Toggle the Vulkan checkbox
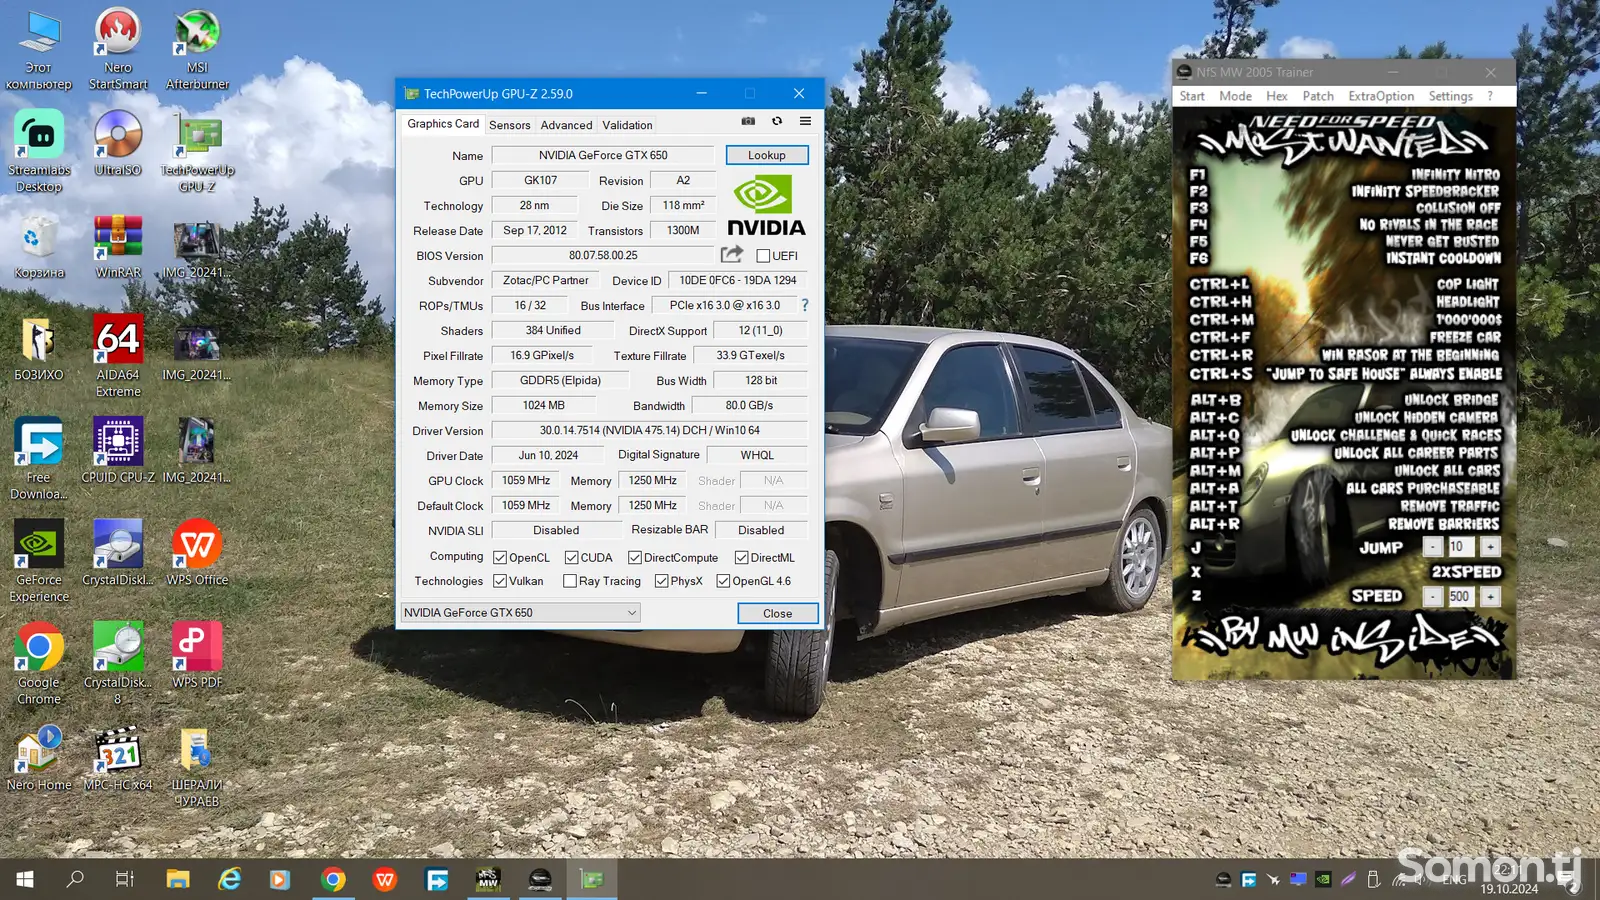This screenshot has height=900, width=1600. pyautogui.click(x=500, y=581)
